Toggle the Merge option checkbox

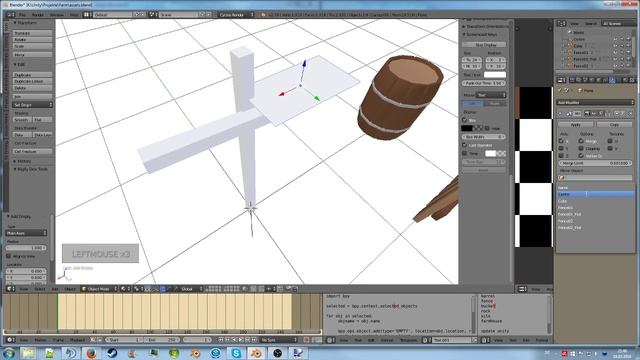coord(581,141)
